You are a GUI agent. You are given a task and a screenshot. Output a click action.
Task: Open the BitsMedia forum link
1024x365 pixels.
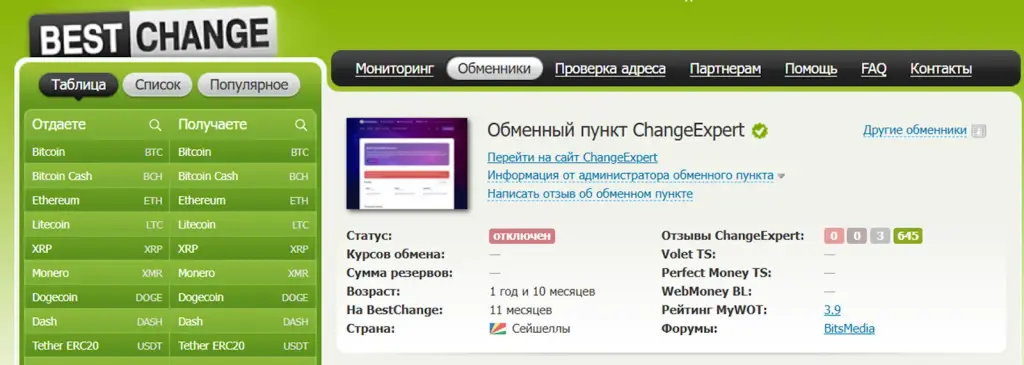(849, 328)
